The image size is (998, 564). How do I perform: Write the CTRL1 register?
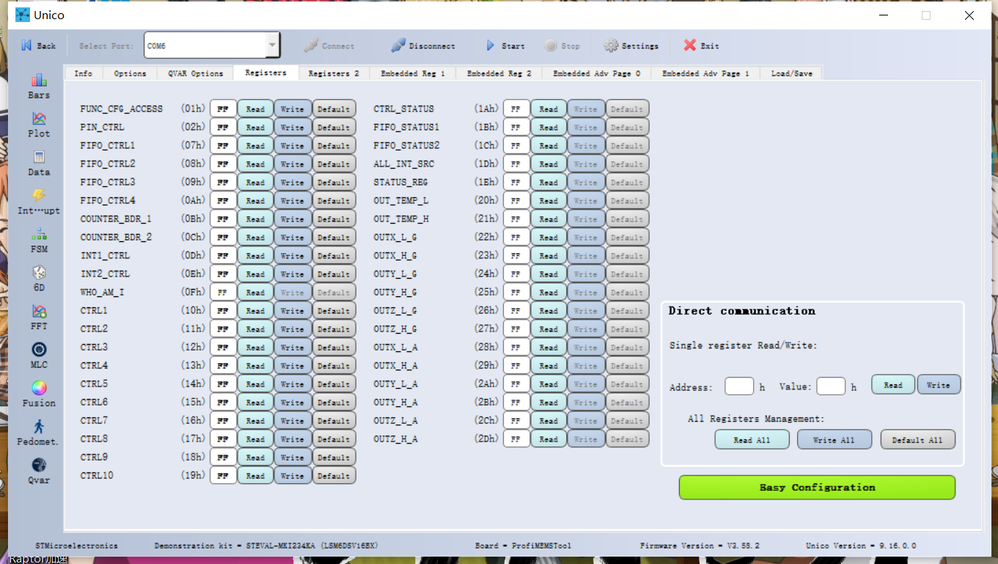pos(293,311)
